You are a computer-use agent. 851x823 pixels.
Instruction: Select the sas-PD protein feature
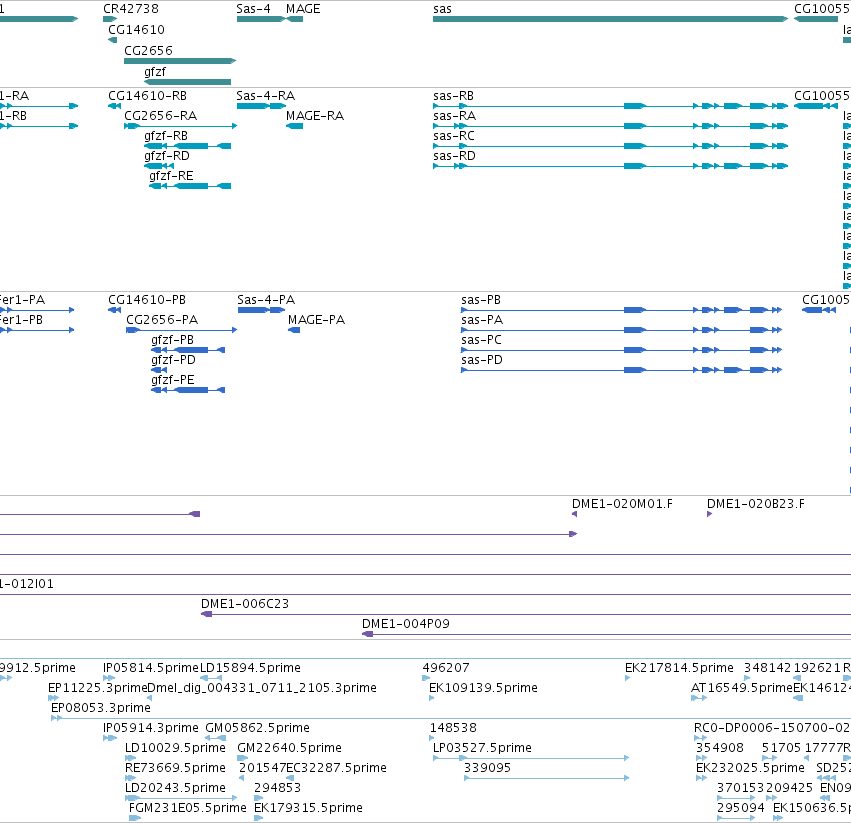pyautogui.click(x=621, y=370)
